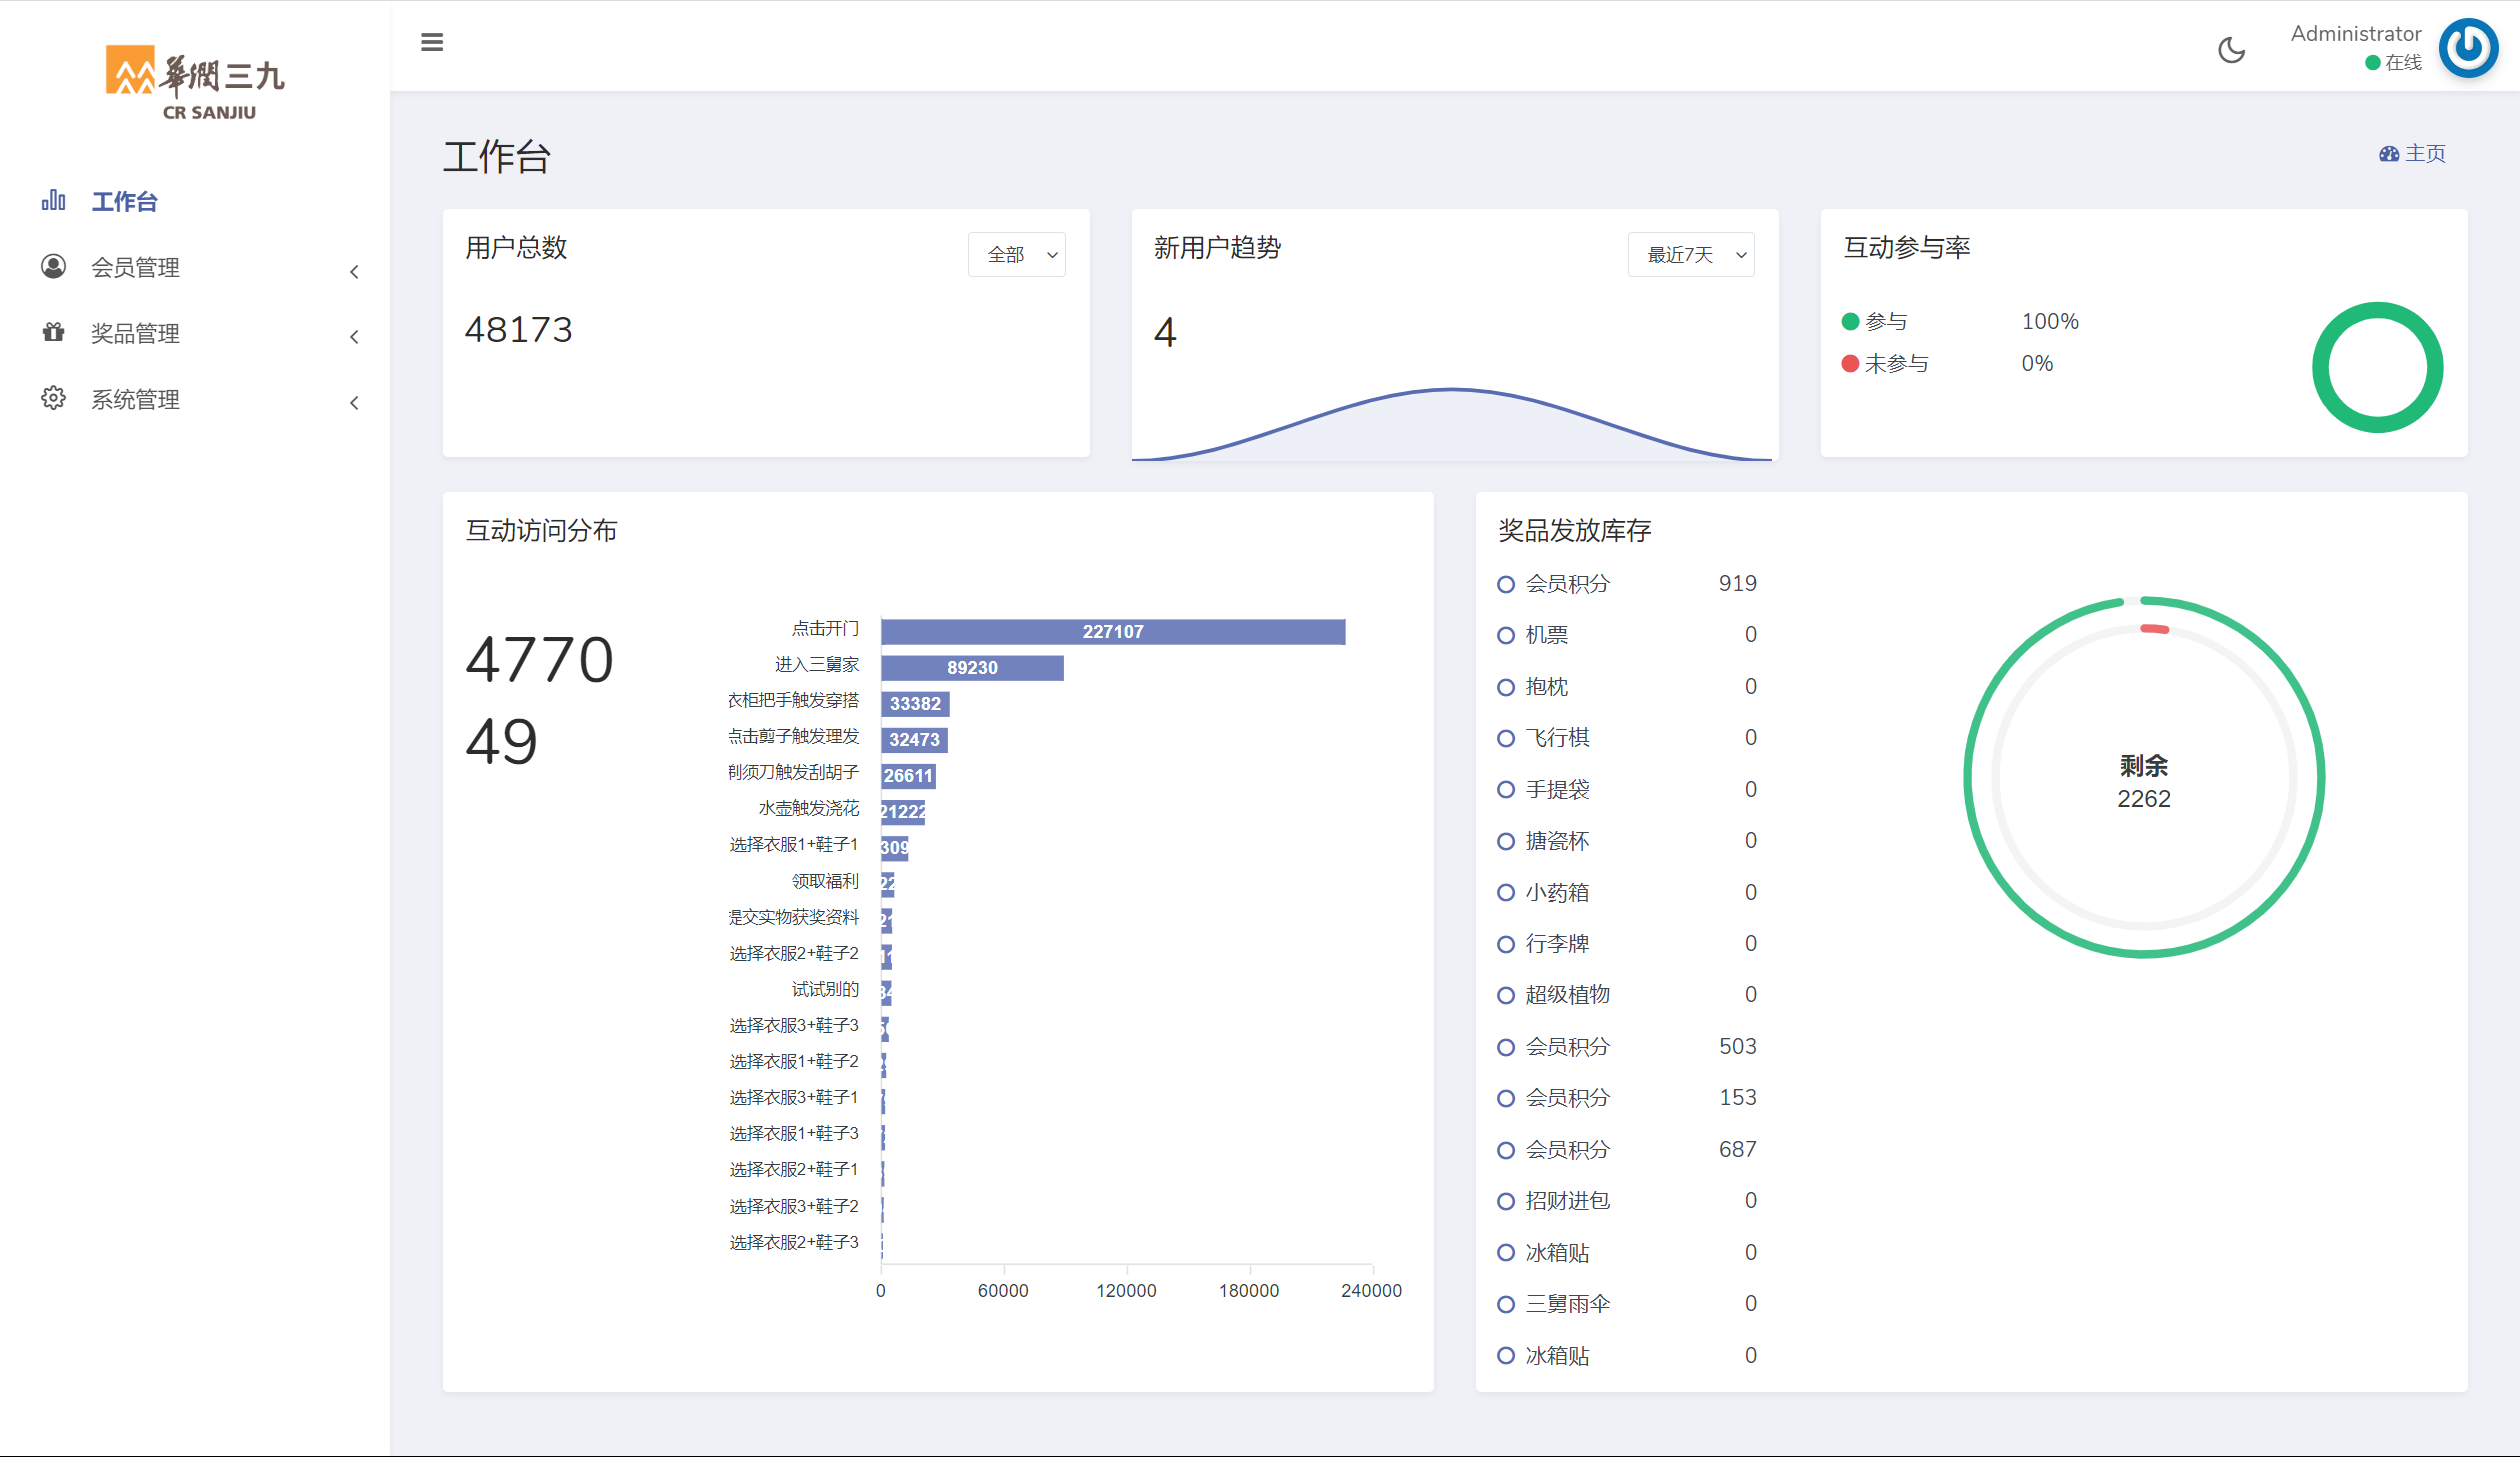Image resolution: width=2520 pixels, height=1457 pixels.
Task: Click the green participation donut chart
Action: 2377,367
